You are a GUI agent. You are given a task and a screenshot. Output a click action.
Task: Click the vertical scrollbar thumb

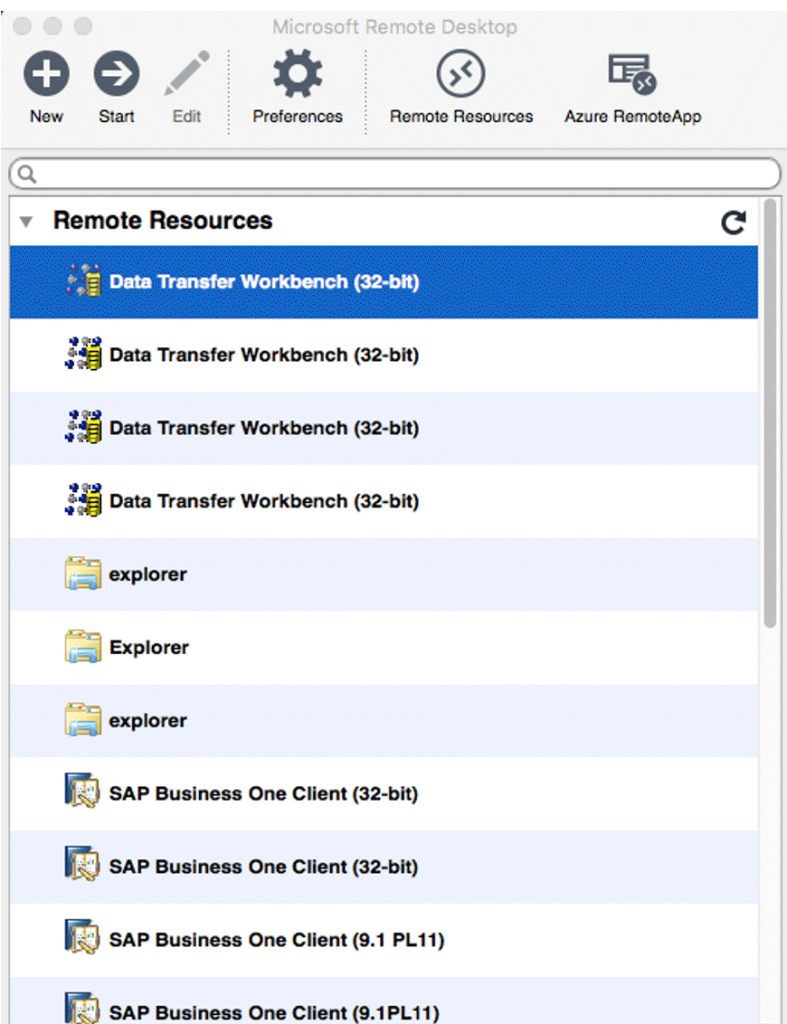[x=770, y=413]
